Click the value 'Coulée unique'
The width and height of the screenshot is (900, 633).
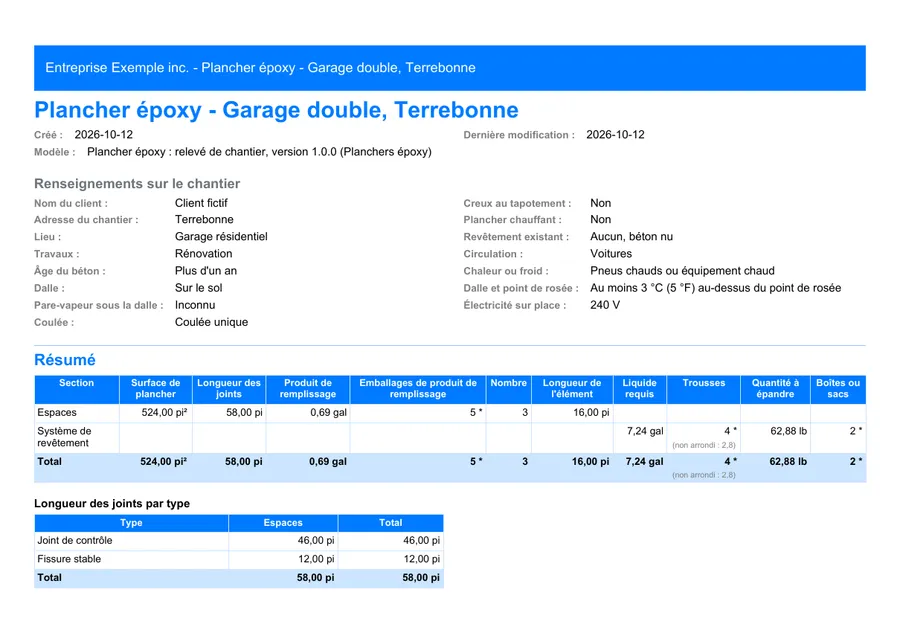211,323
